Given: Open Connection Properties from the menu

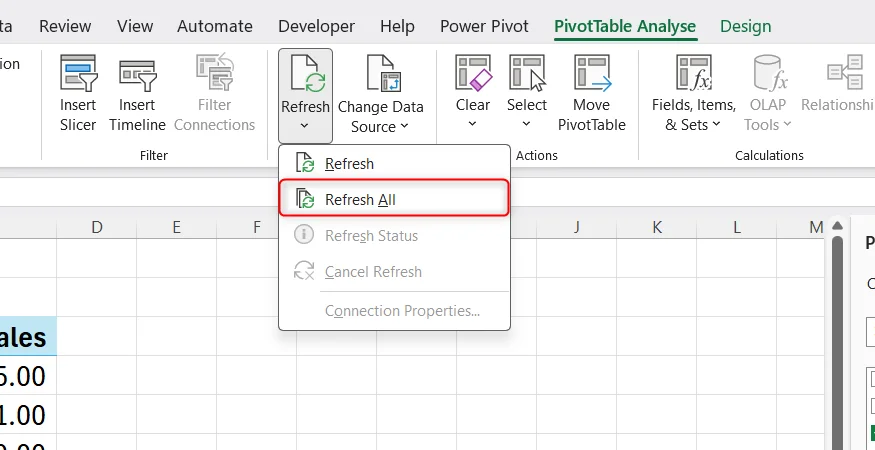Looking at the screenshot, I should pos(394,310).
